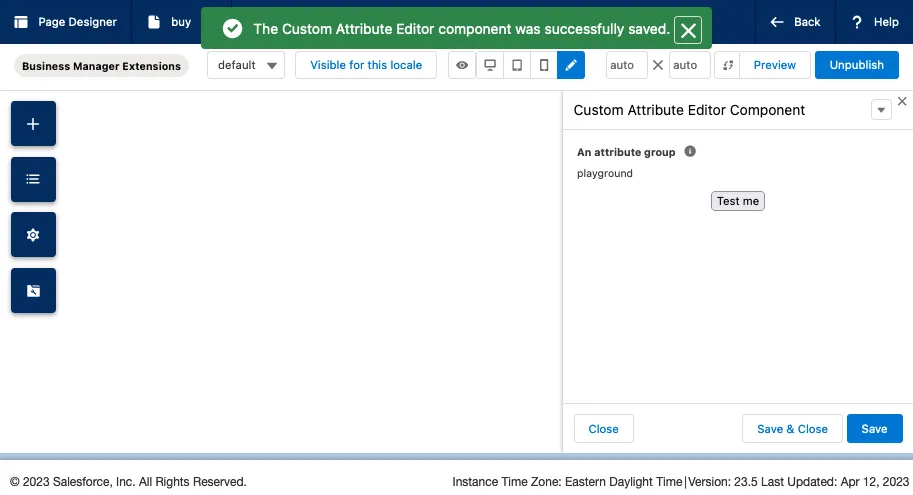This screenshot has height=495, width=913.
Task: Toggle the eye visibility preview icon
Action: point(462,65)
